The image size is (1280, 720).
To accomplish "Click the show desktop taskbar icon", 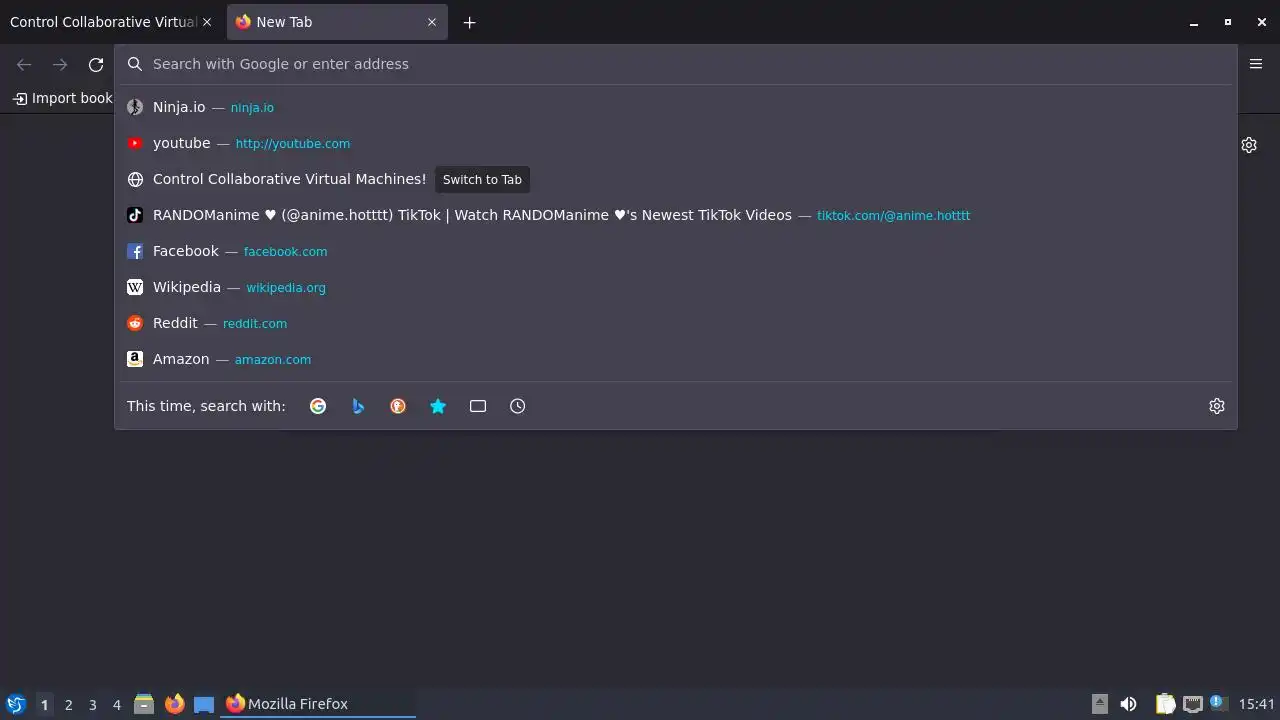I will pyautogui.click(x=204, y=704).
